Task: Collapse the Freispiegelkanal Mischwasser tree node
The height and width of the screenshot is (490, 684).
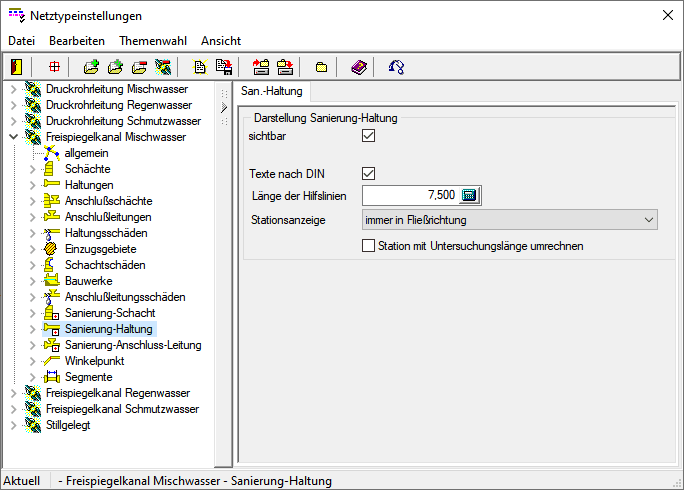Action: 12,137
